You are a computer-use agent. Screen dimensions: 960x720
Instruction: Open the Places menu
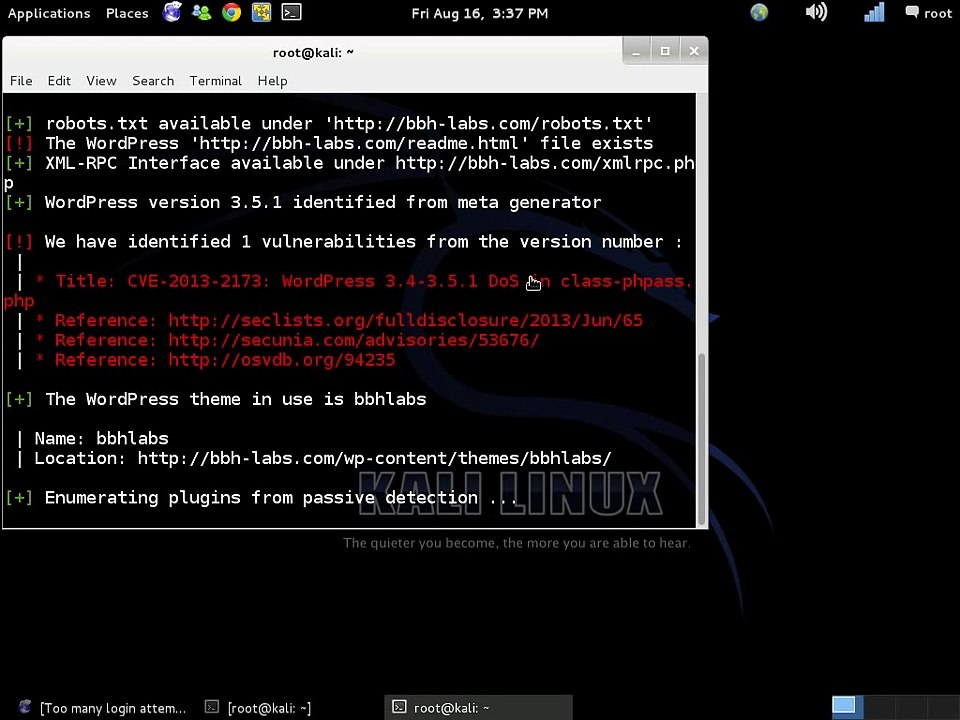127,13
